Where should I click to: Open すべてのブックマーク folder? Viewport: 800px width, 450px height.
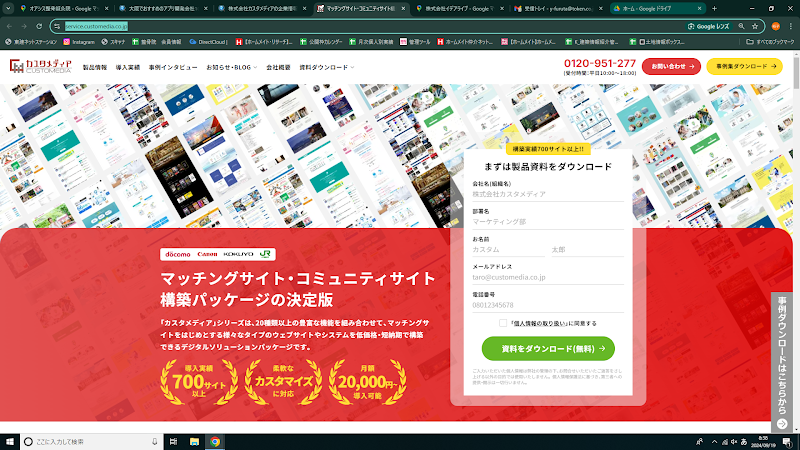(770, 42)
